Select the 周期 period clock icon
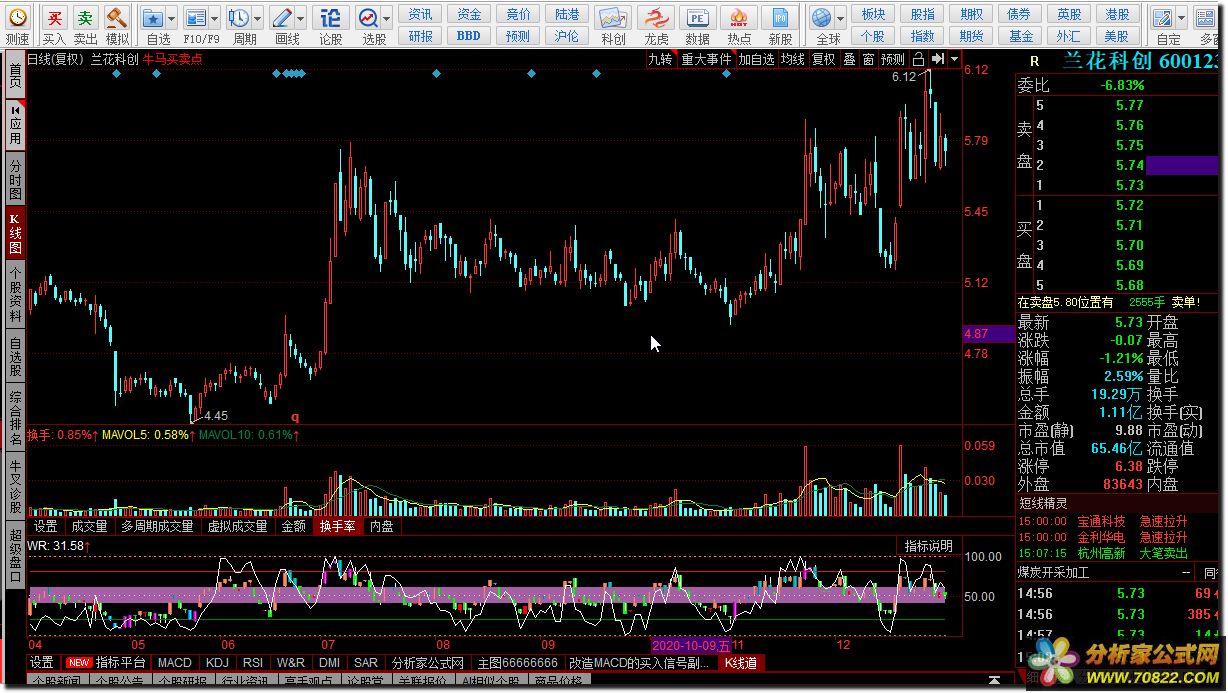 (x=238, y=18)
